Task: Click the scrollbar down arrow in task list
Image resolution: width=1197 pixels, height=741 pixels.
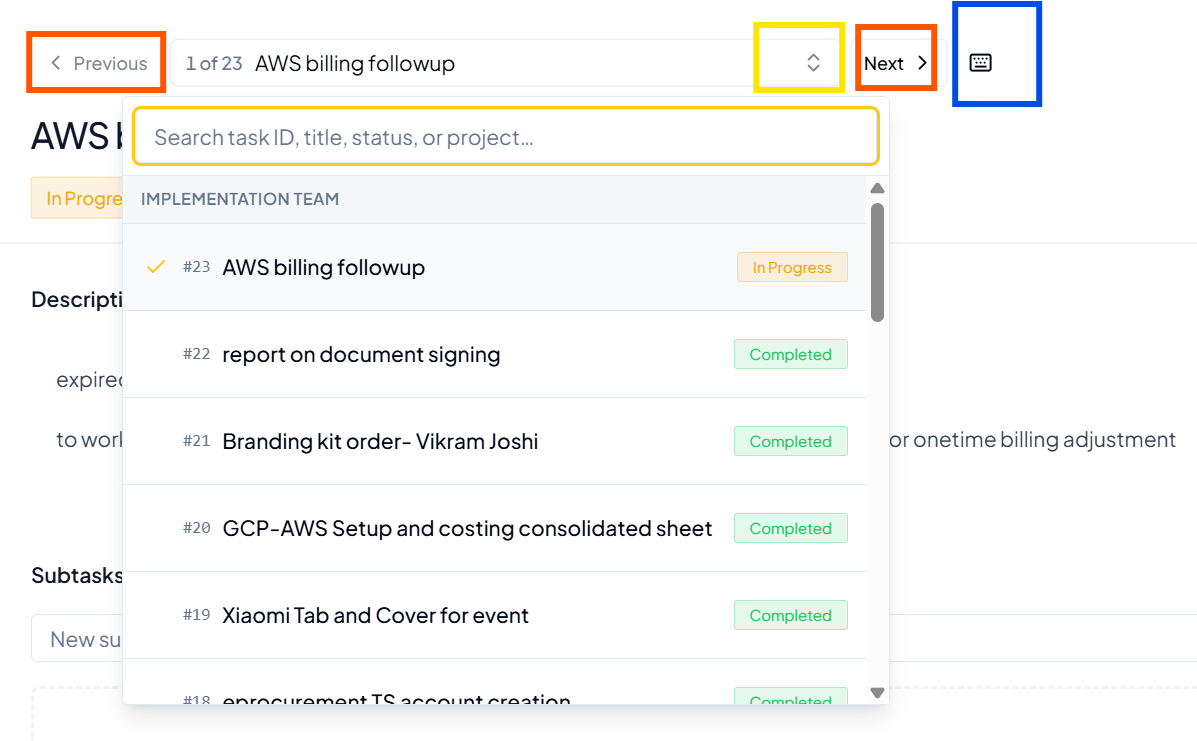Action: tap(877, 692)
